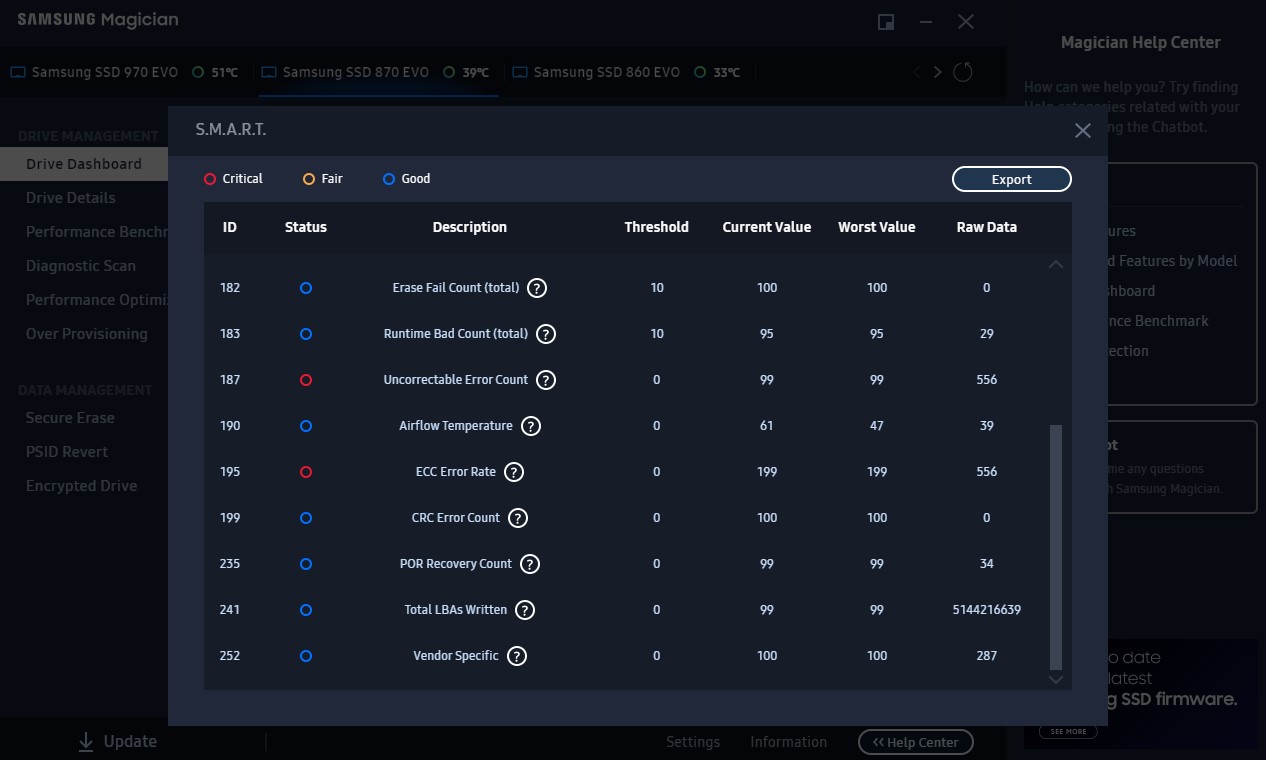1266x760 pixels.
Task: Click the 970 EVO drive icon
Action: 18,72
